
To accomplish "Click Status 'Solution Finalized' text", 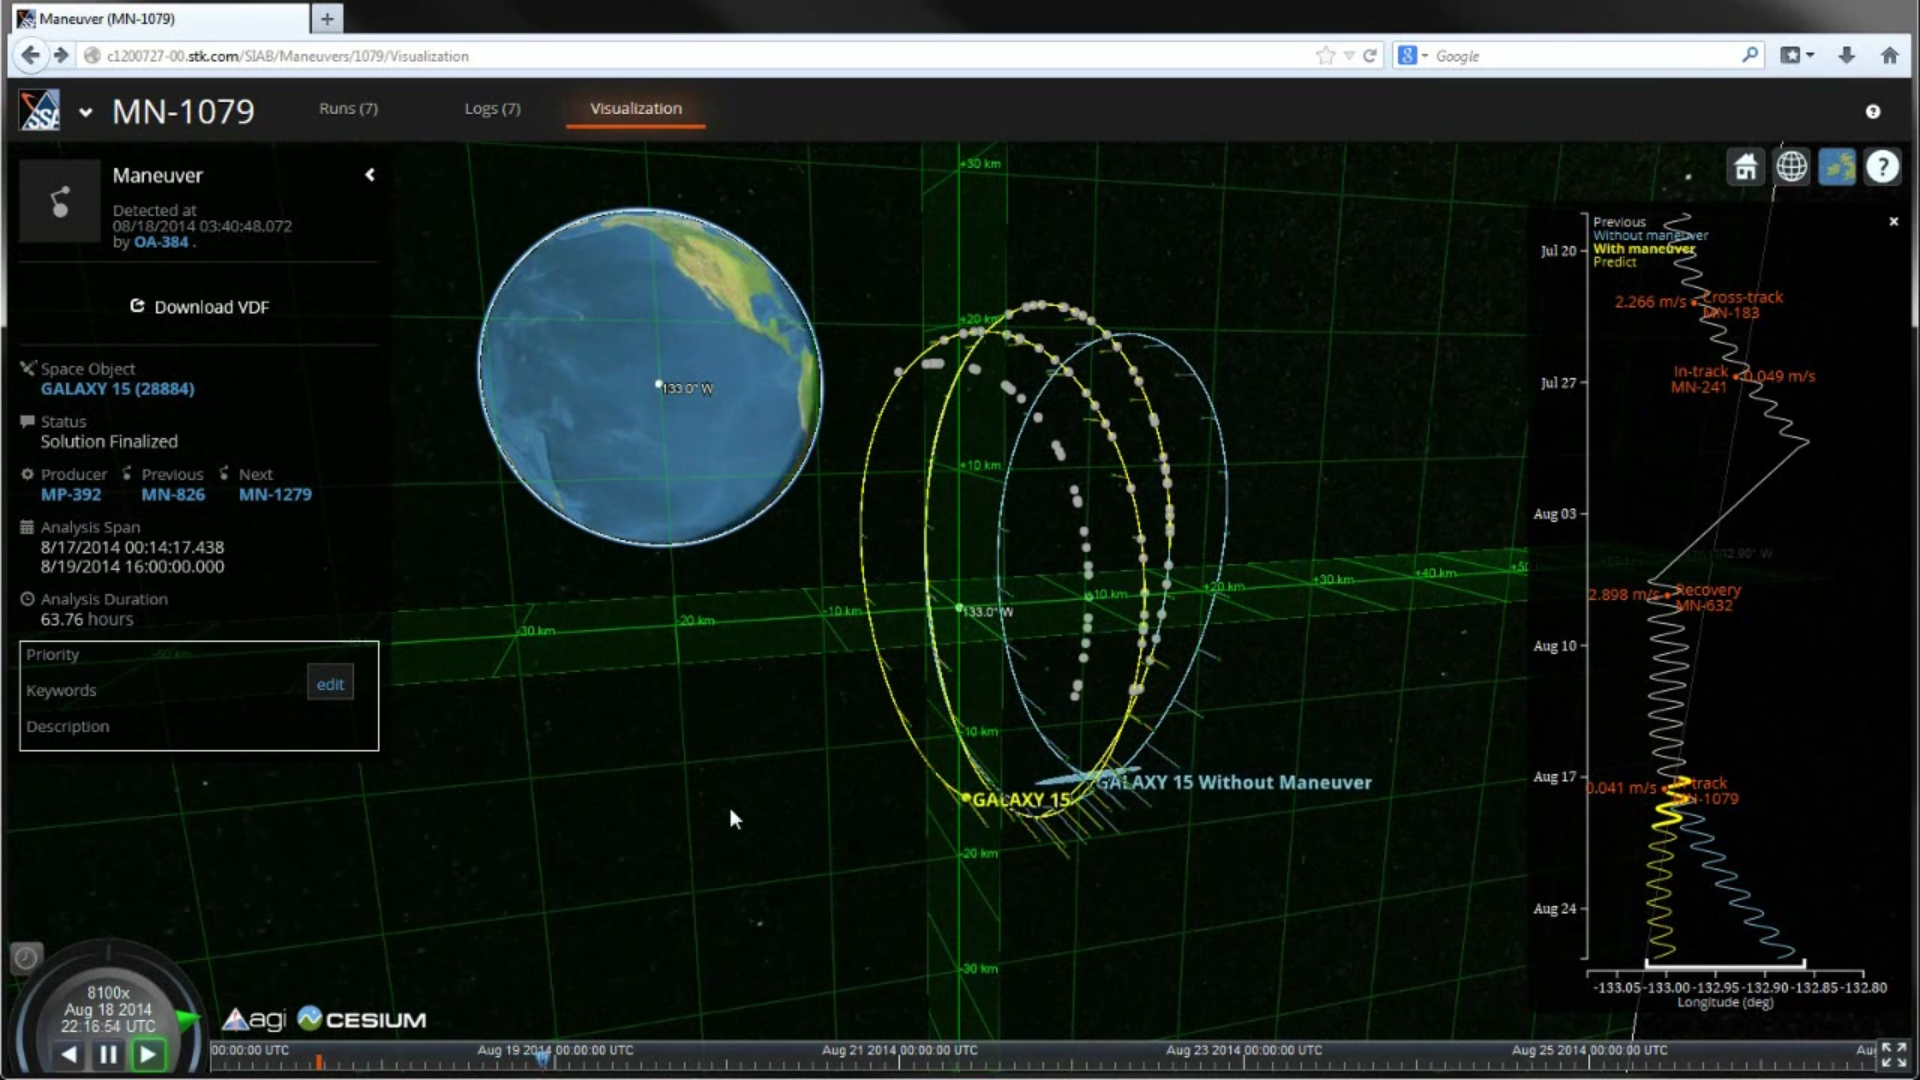I will (x=109, y=442).
